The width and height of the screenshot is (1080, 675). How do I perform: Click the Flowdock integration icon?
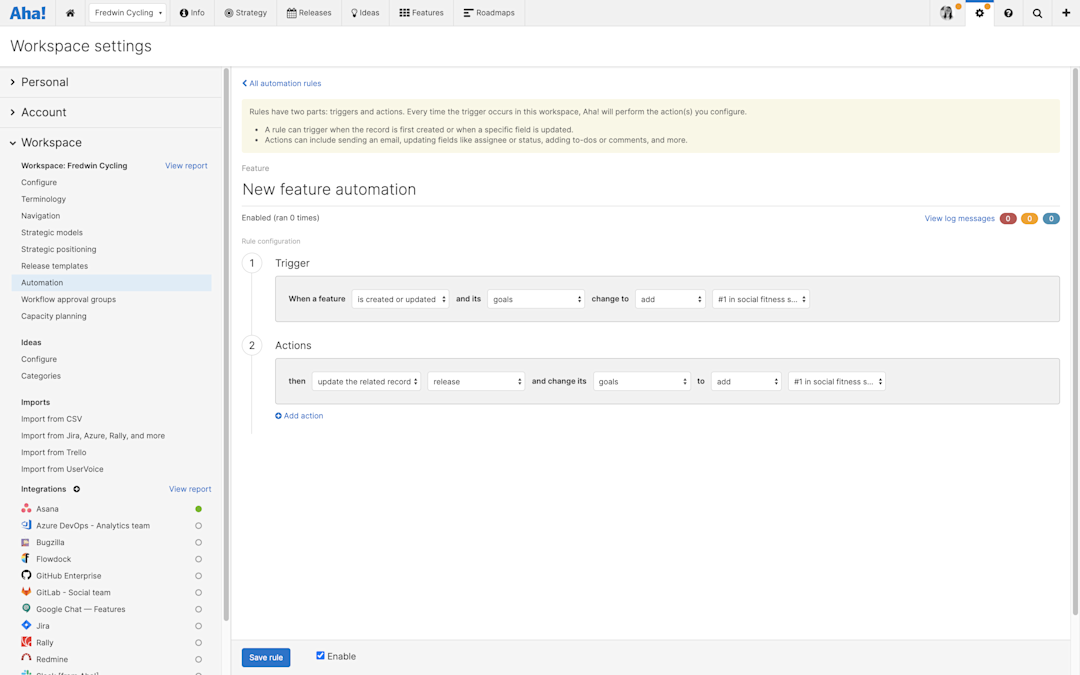pos(26,559)
